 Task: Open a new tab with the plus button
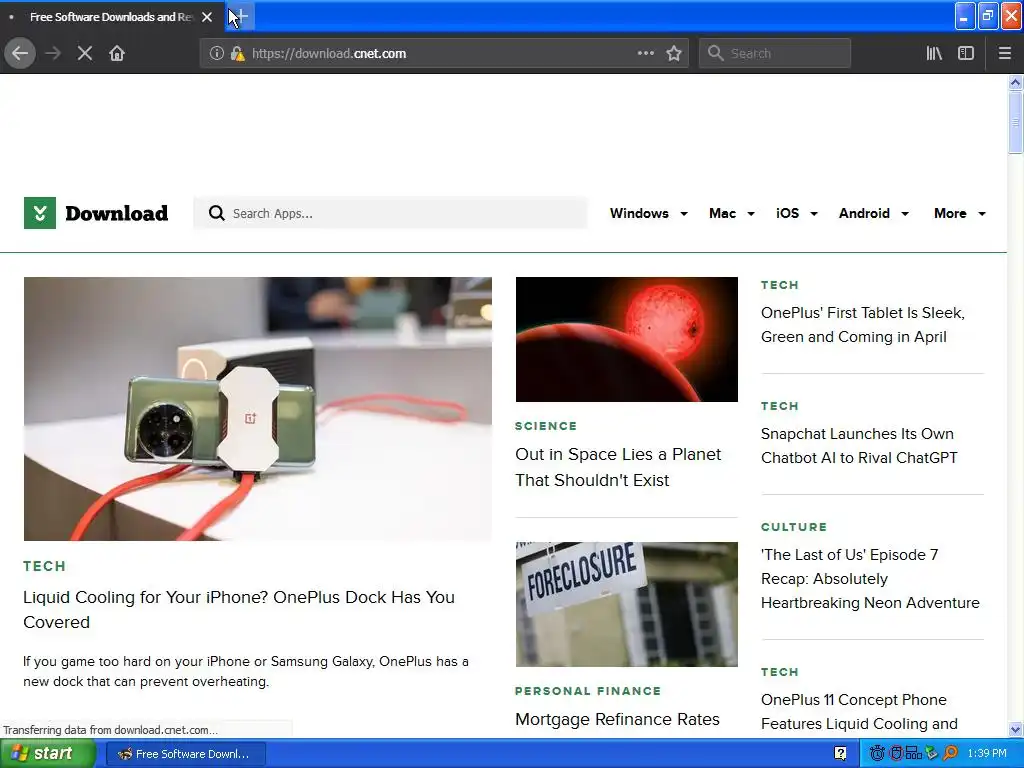coord(239,16)
